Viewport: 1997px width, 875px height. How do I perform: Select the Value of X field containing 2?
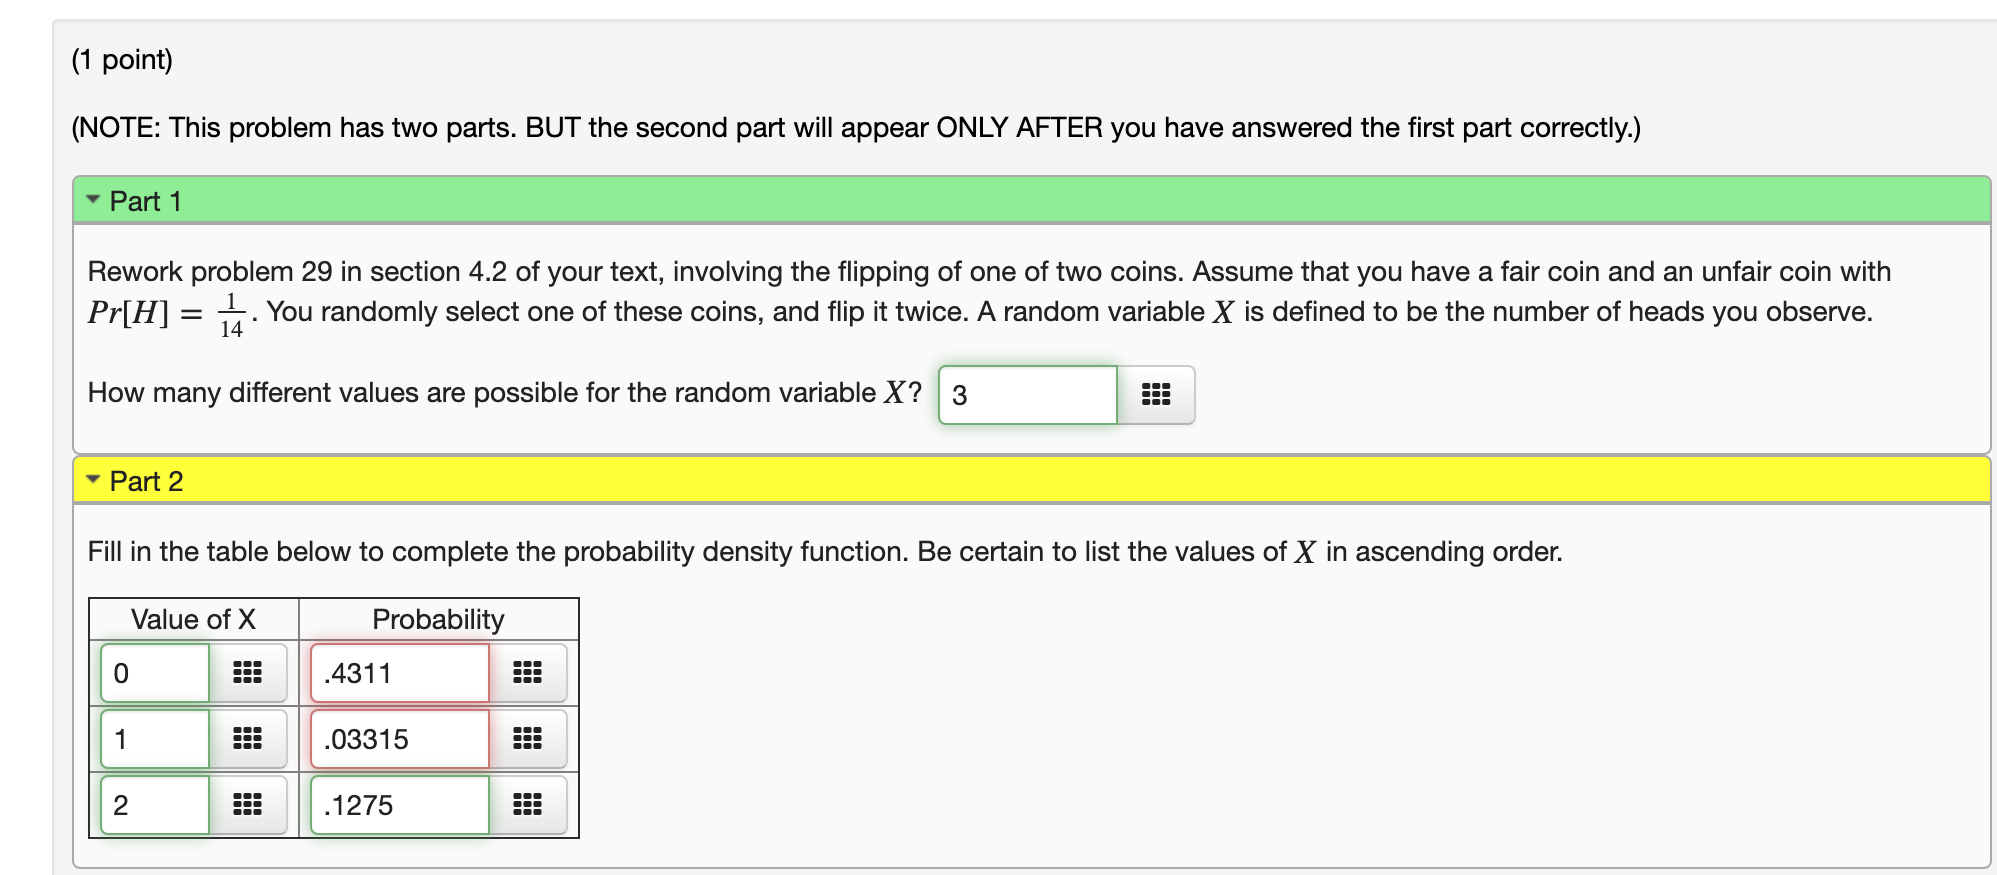[x=155, y=804]
